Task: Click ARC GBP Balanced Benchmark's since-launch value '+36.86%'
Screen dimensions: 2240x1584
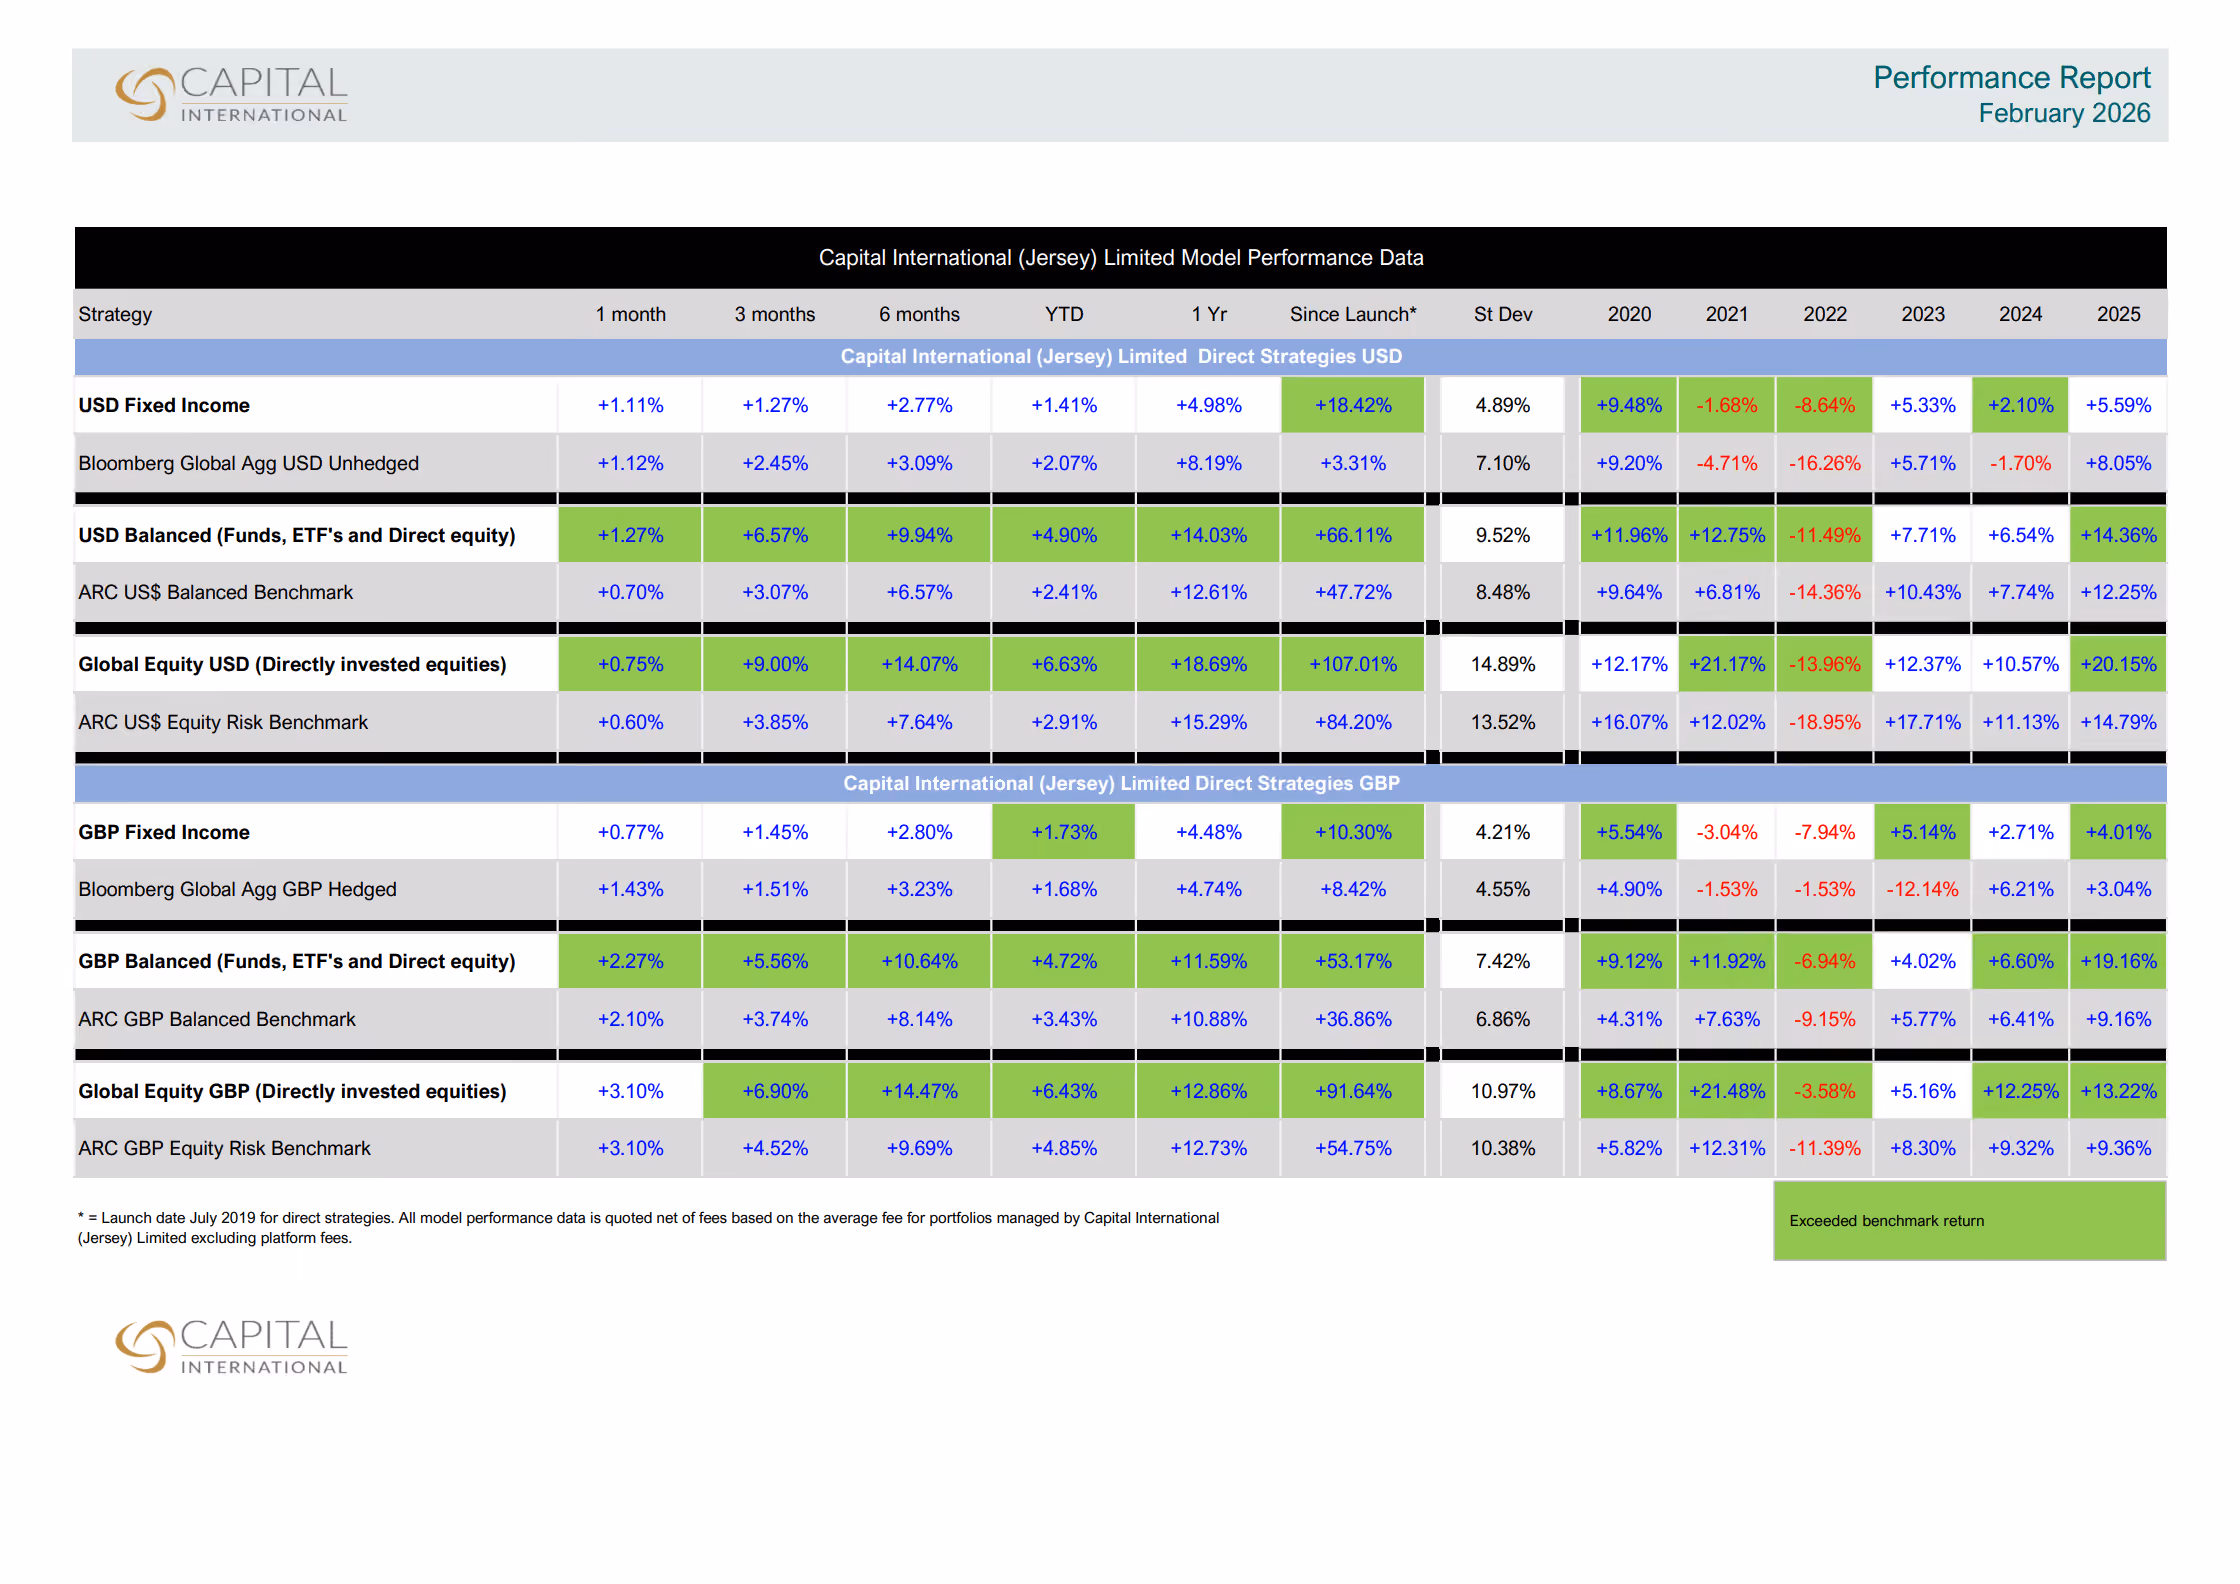Action: tap(1353, 1019)
